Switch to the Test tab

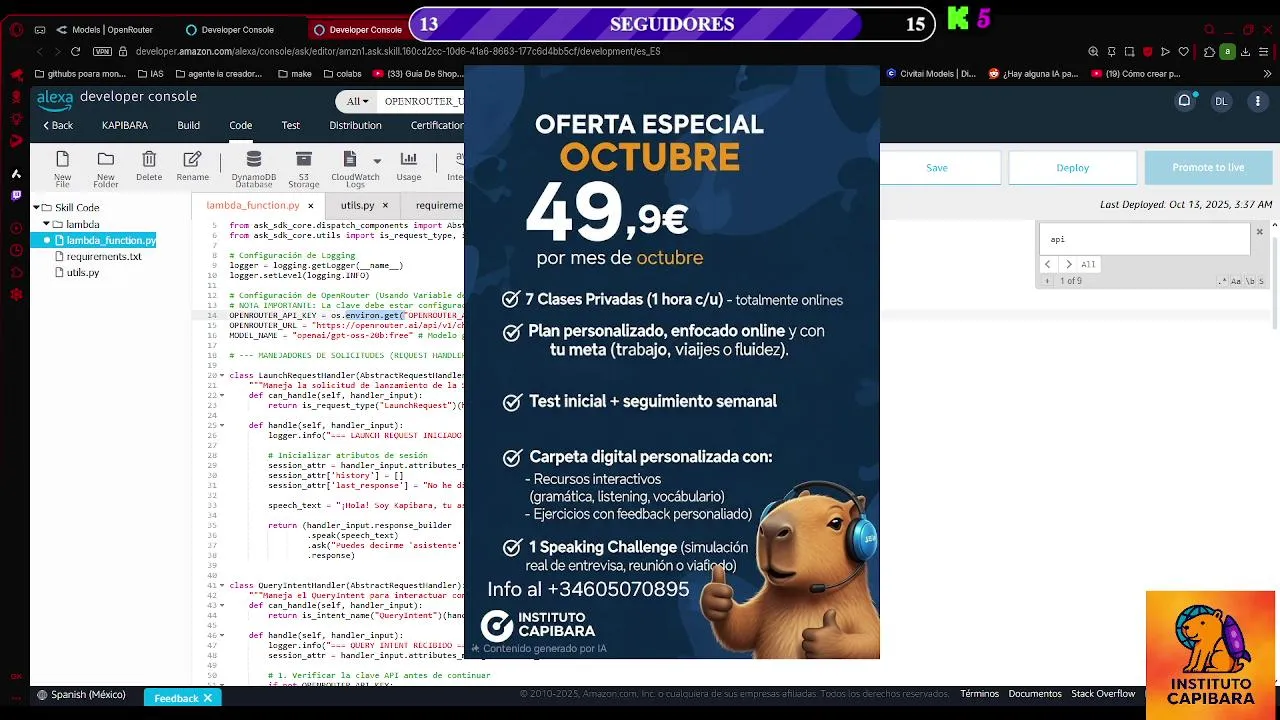(x=290, y=125)
